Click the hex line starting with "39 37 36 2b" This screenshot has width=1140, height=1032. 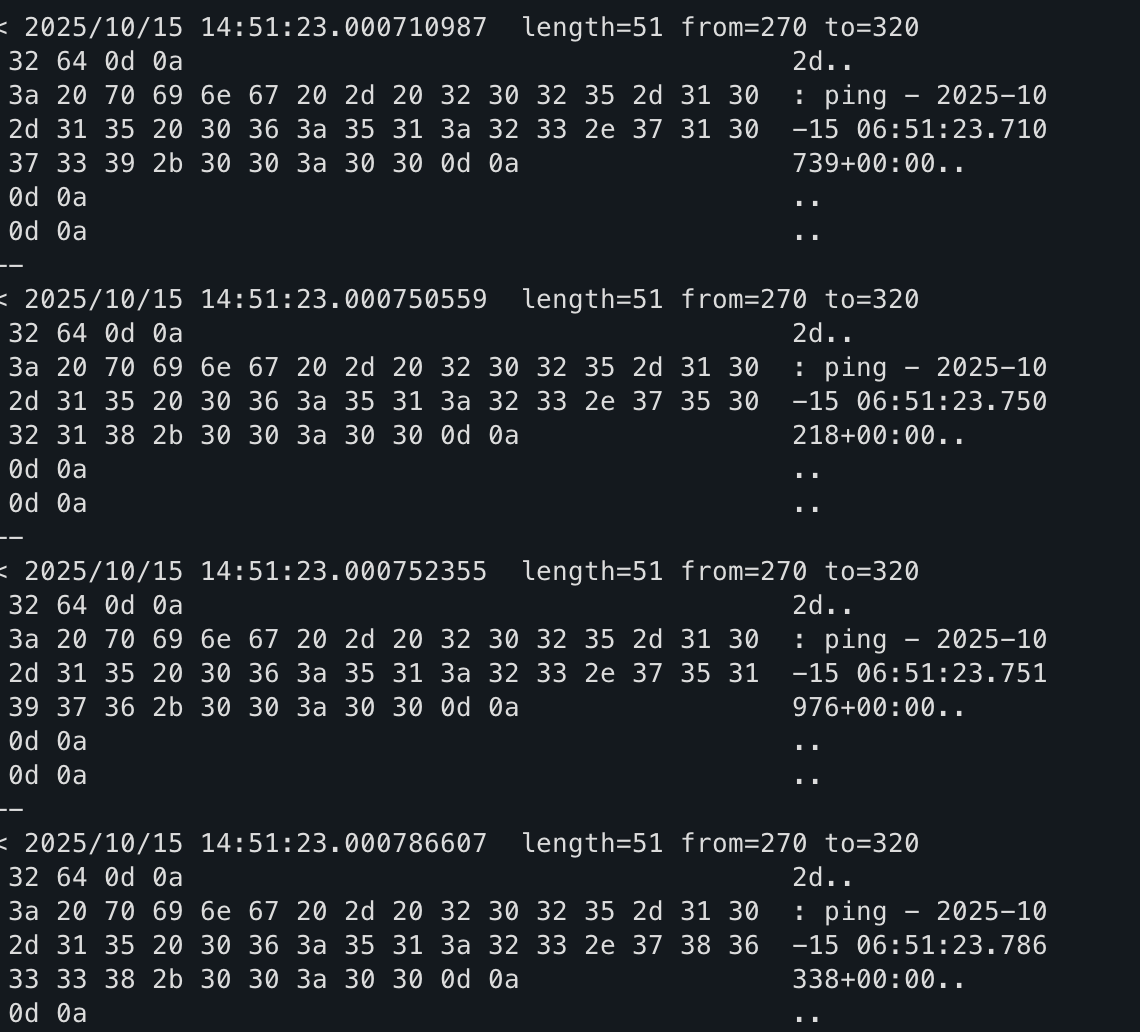pos(264,707)
